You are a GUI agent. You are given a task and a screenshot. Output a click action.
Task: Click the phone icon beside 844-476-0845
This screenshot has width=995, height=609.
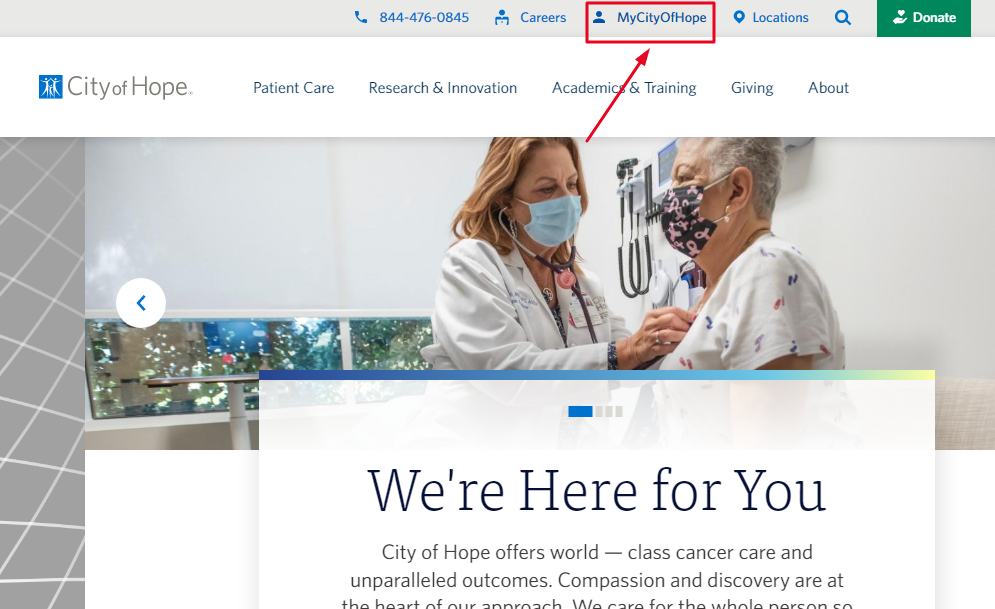coord(360,17)
